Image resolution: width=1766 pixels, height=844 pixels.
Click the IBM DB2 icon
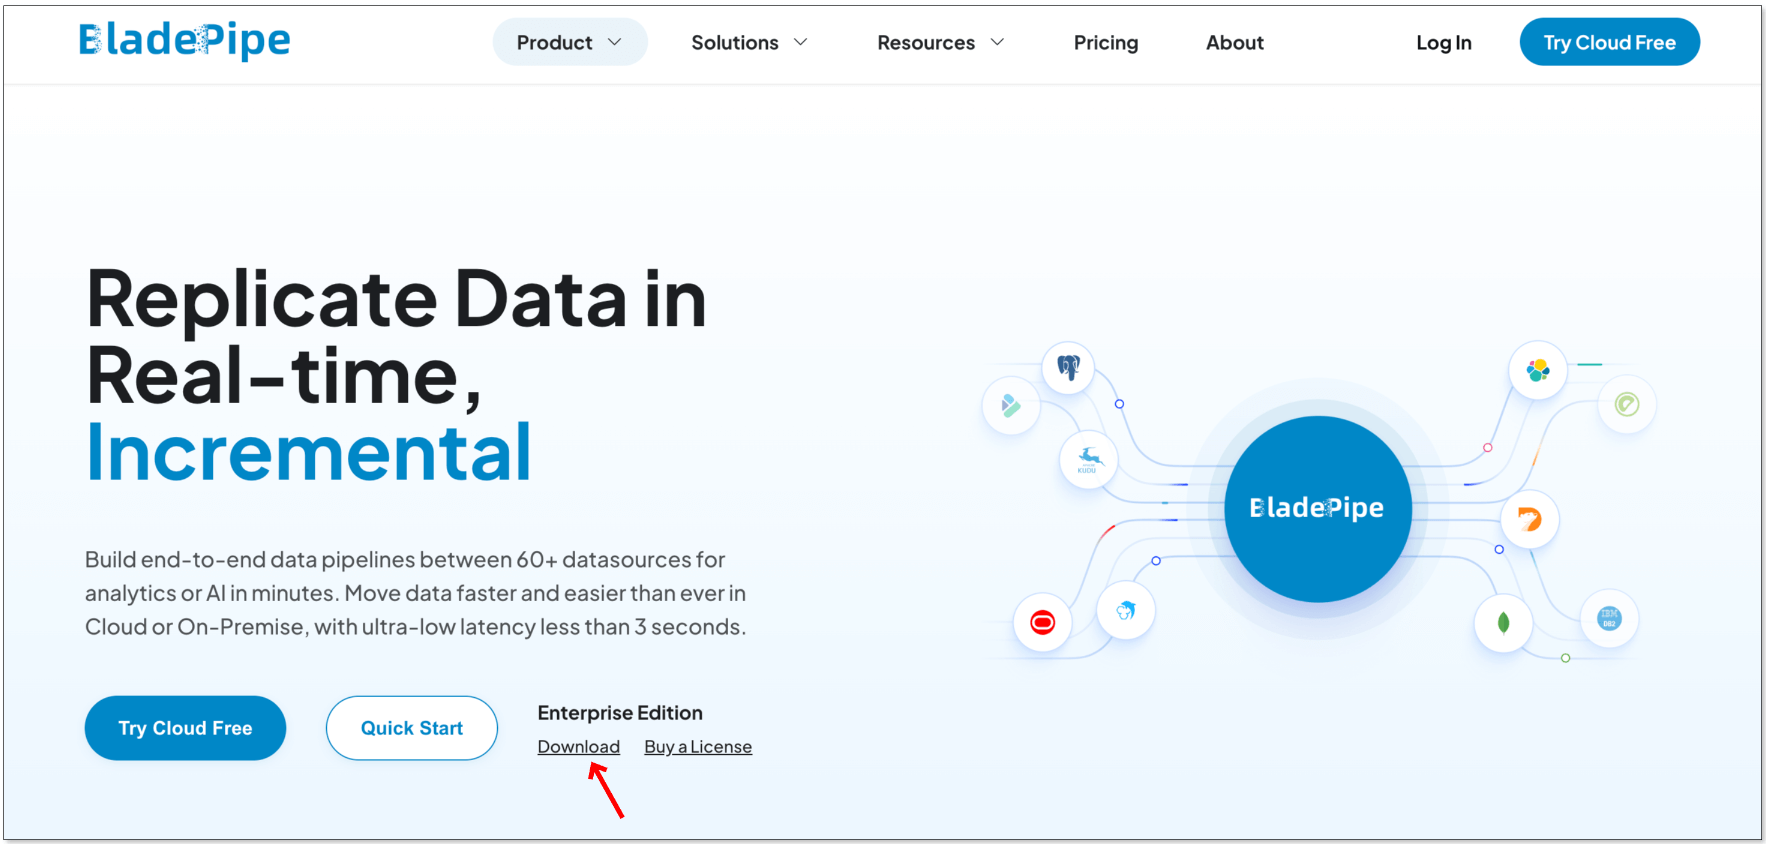click(x=1608, y=618)
